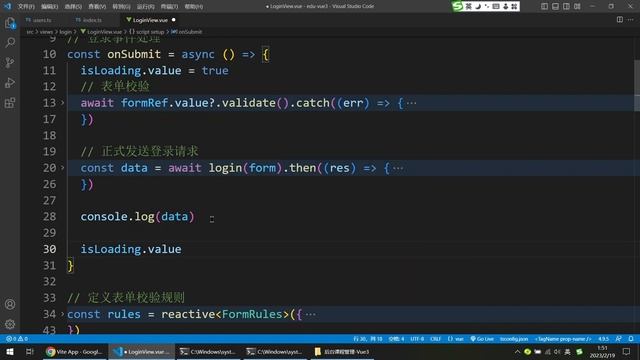640x360 pixels.
Task: Open the 运行 (Run) menu
Action: pos(145,7)
